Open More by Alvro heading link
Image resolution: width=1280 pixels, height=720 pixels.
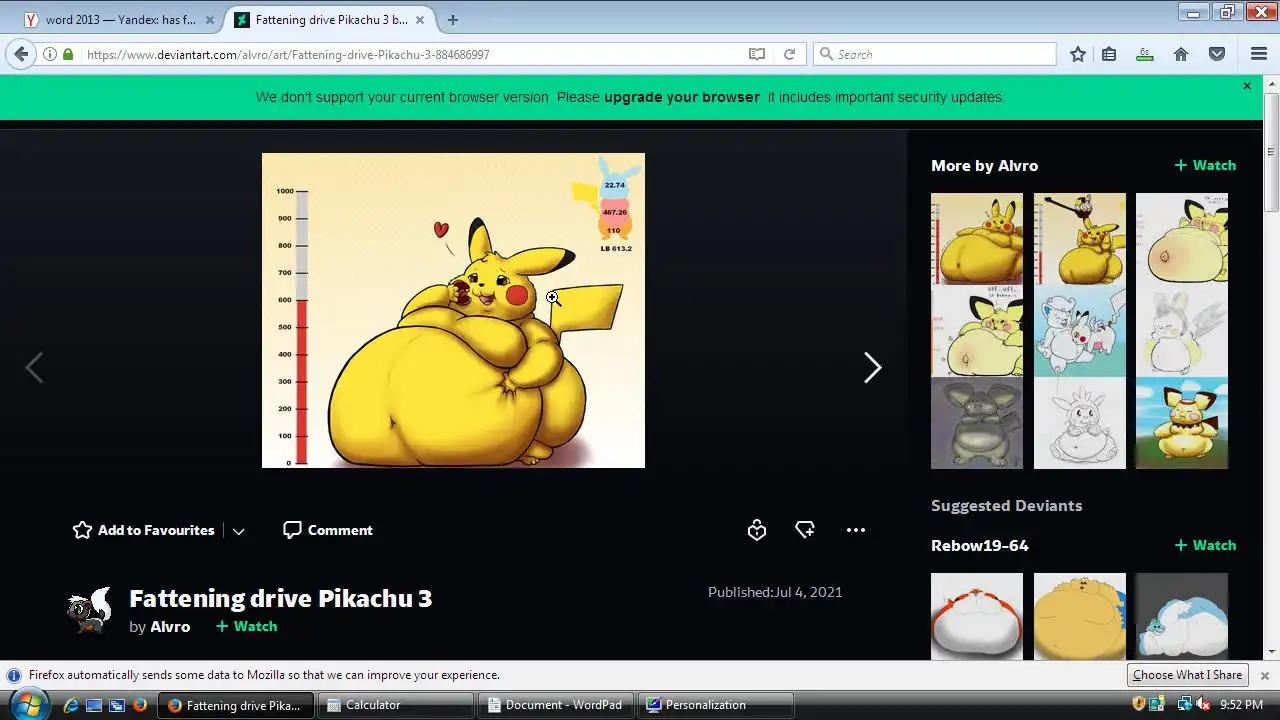tap(984, 165)
